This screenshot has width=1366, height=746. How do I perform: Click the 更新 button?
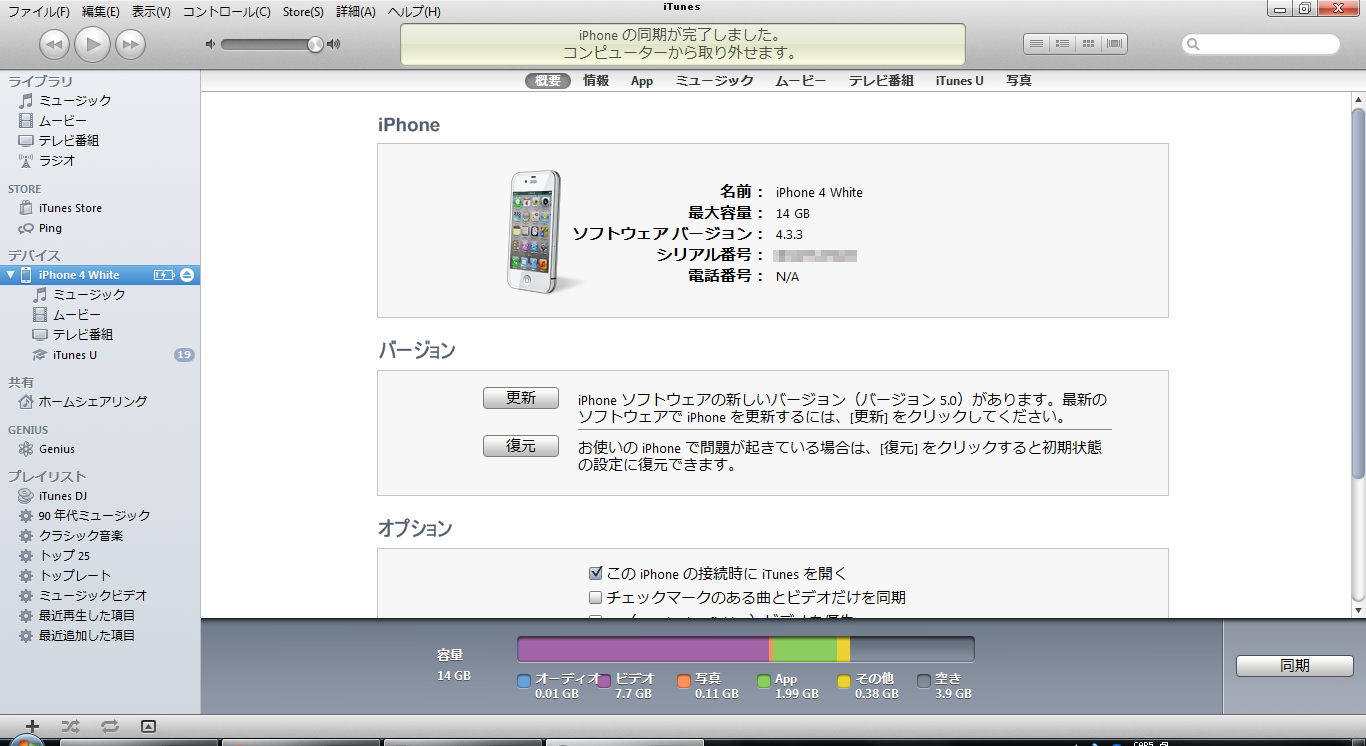click(521, 398)
